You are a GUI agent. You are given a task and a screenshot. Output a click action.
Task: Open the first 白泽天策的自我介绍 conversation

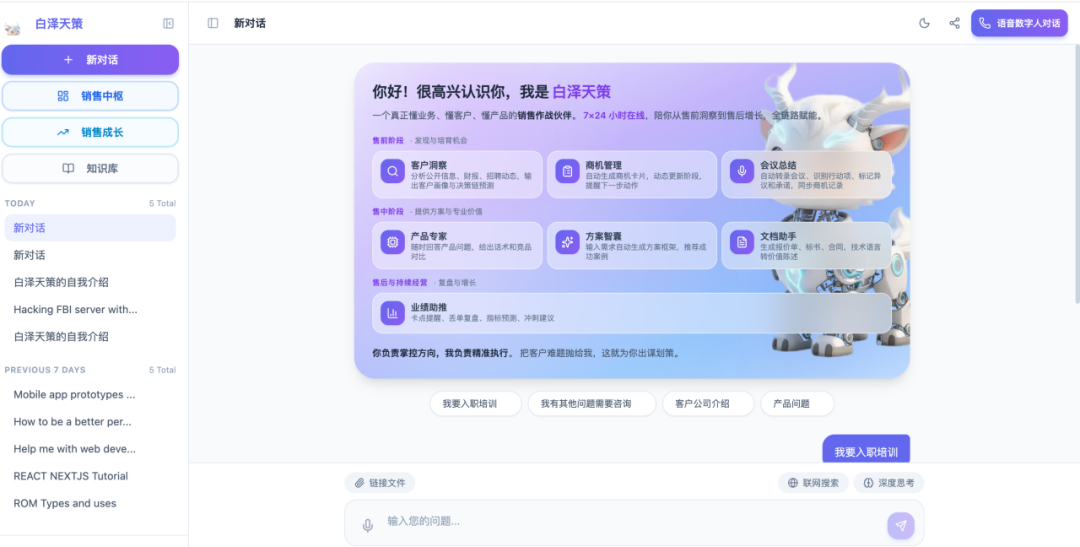[90, 282]
